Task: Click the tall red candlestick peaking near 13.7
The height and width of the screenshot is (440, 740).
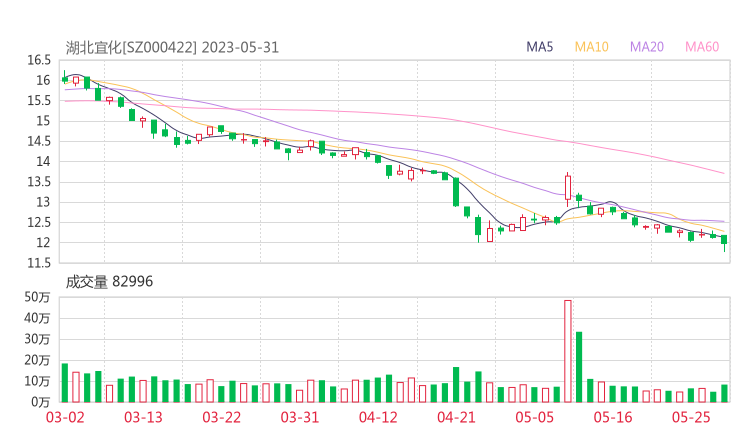Action: [568, 189]
